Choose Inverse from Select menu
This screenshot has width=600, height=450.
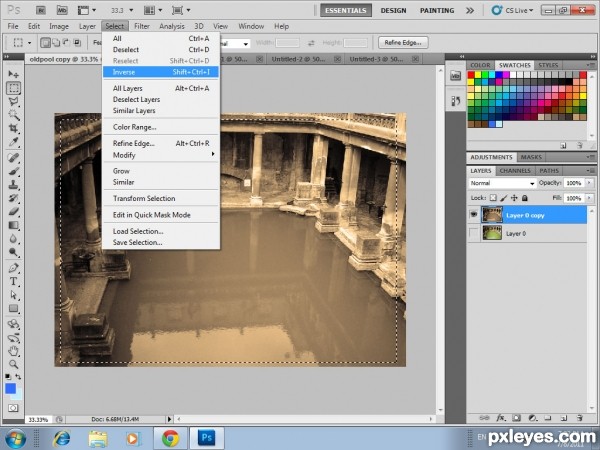click(161, 72)
